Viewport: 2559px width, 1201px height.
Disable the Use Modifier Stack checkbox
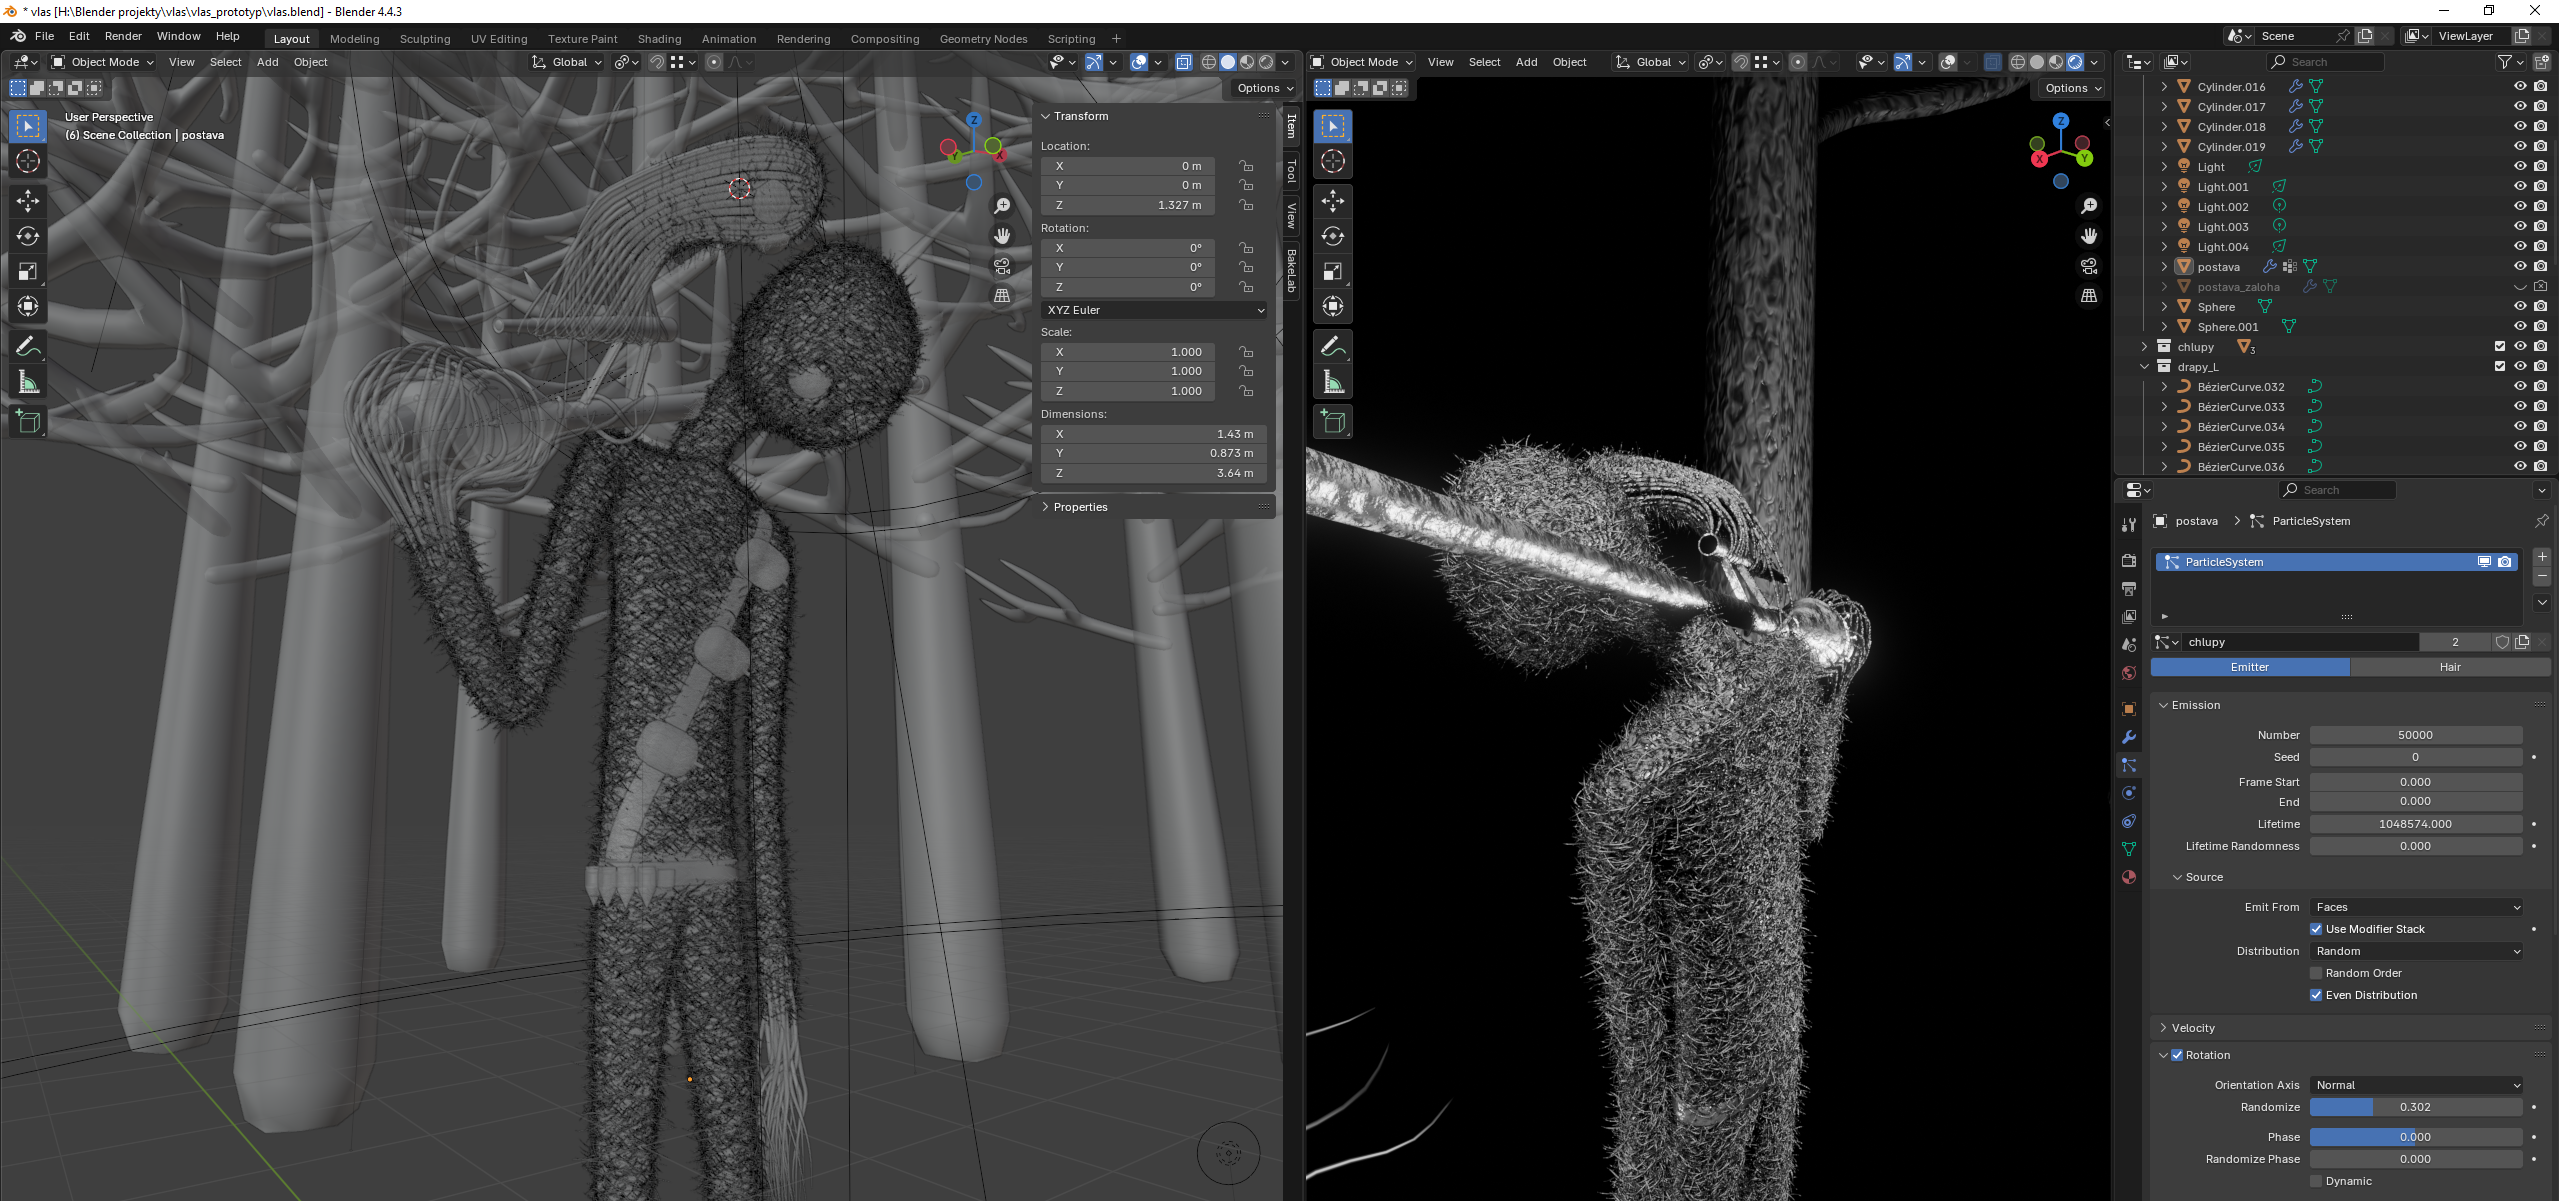[x=2316, y=929]
